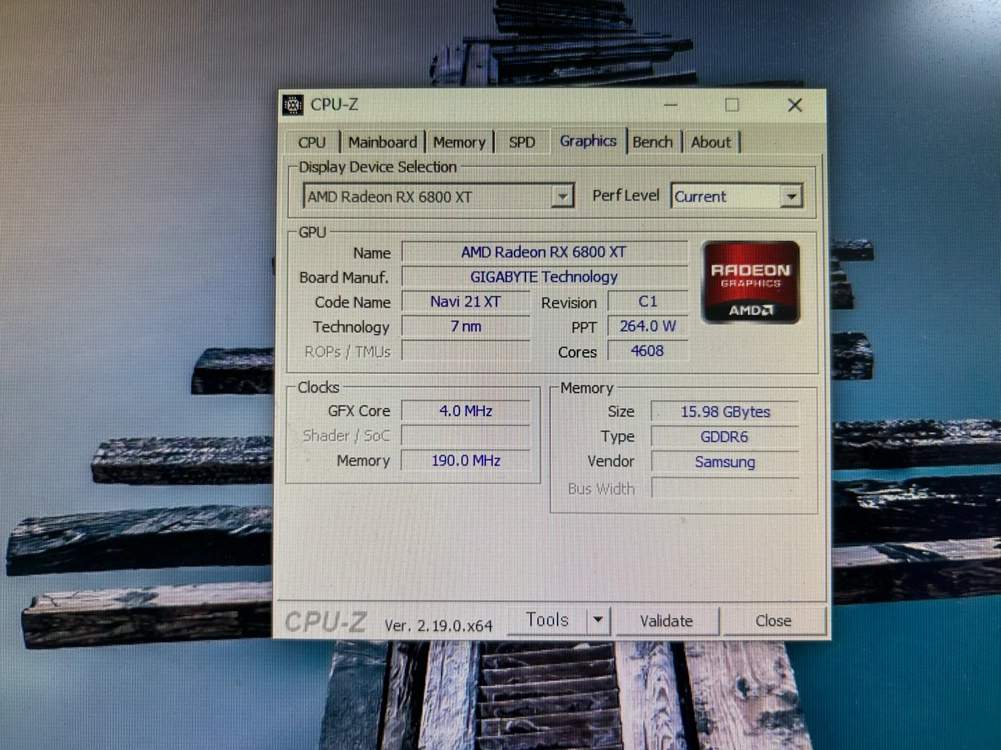
Task: Switch to the Memory tab
Action: coord(459,142)
